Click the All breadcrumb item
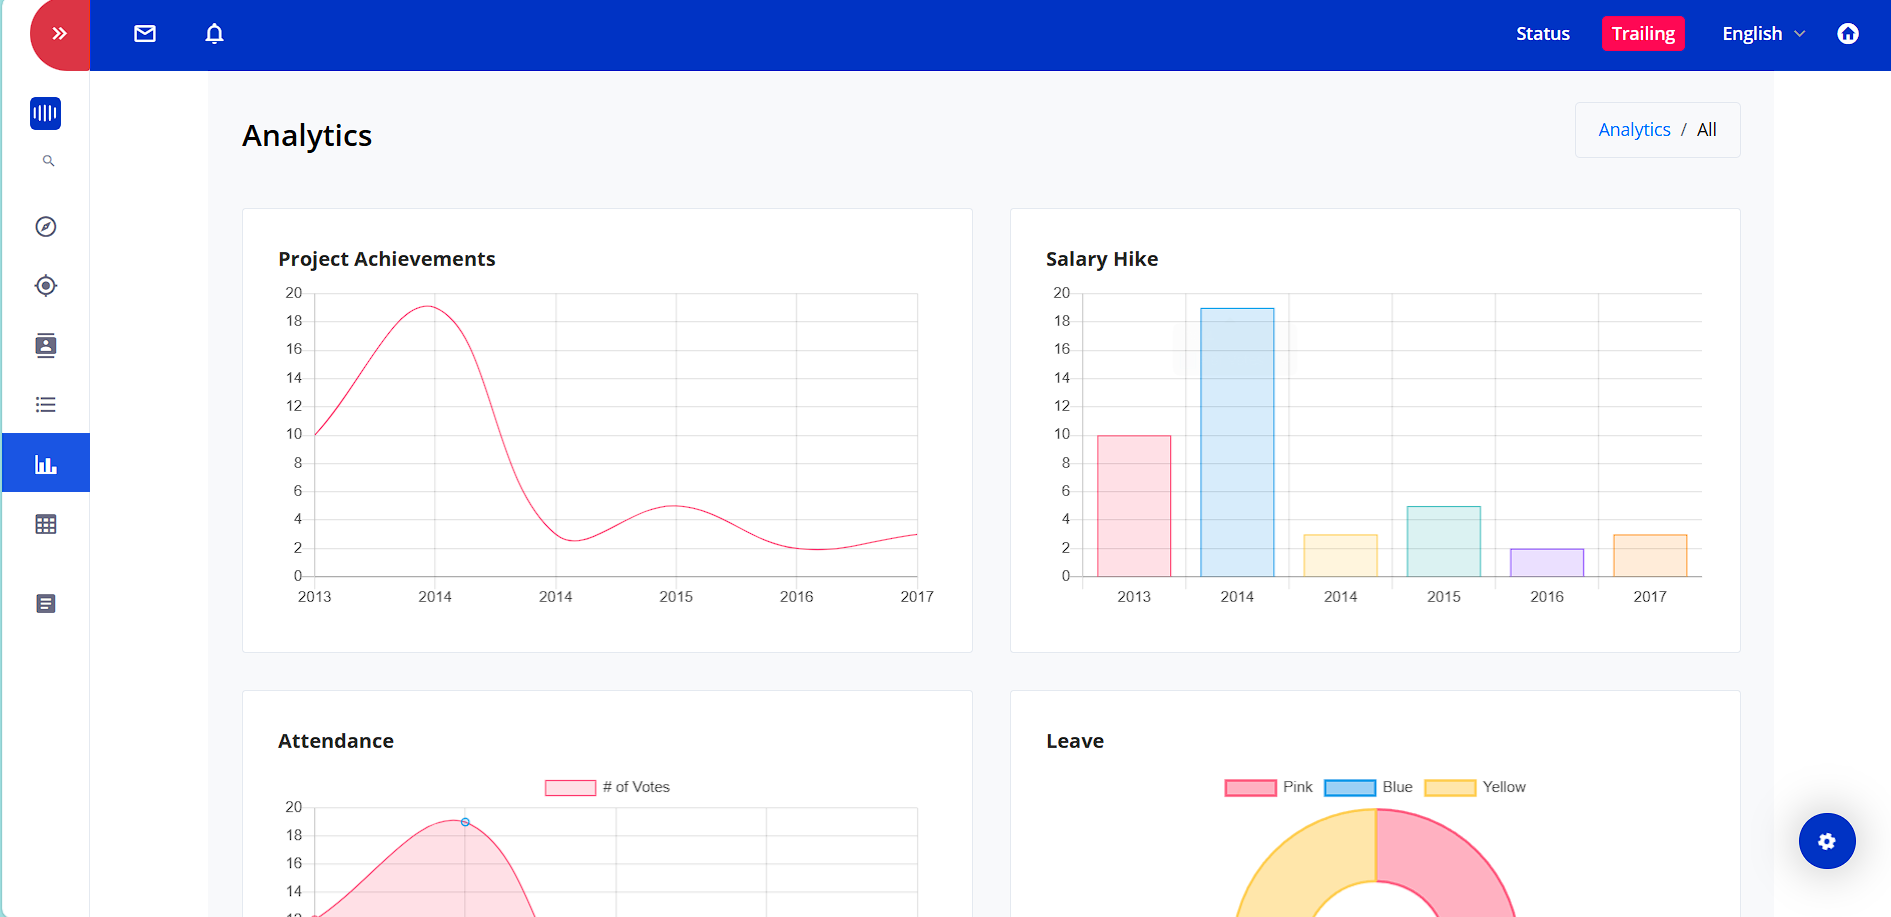 1707,130
